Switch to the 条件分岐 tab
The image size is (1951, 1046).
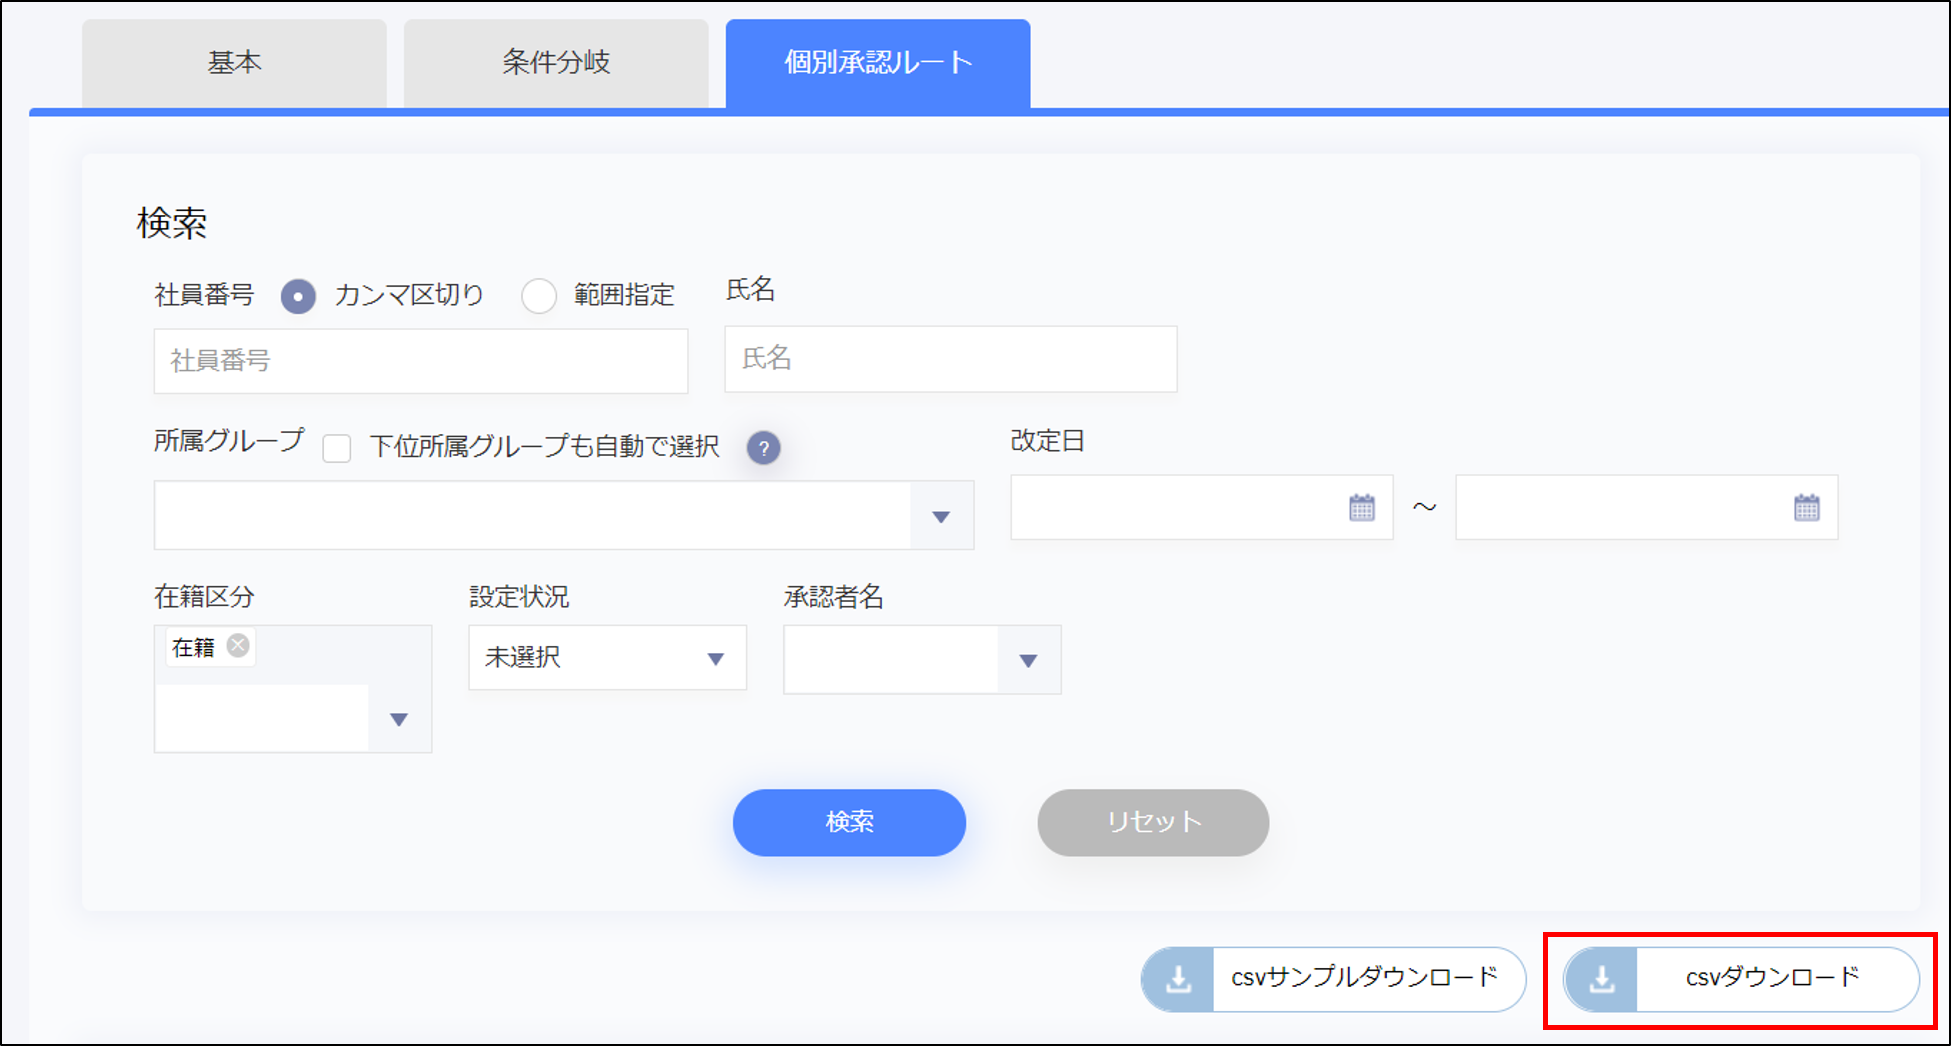[x=556, y=63]
